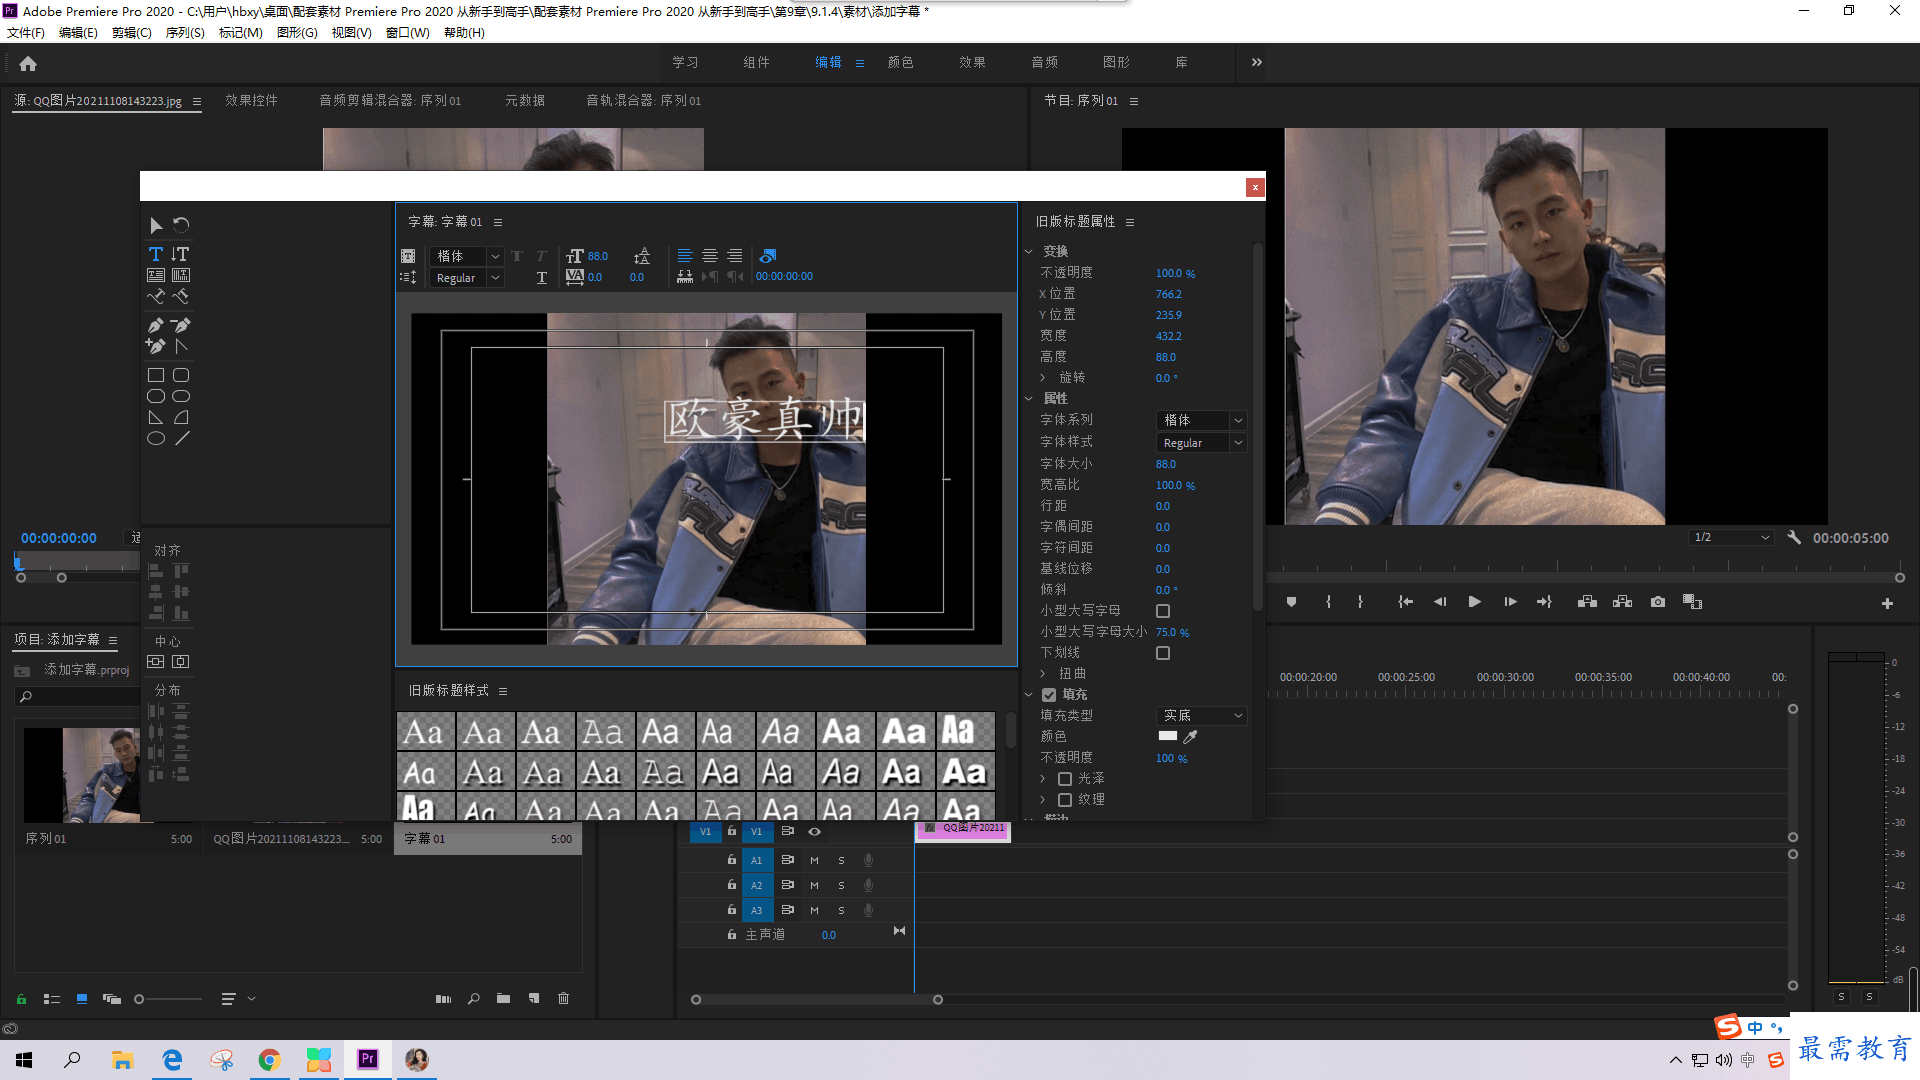The width and height of the screenshot is (1920, 1080).
Task: Select the Delete Anchor Point tool
Action: point(181,325)
